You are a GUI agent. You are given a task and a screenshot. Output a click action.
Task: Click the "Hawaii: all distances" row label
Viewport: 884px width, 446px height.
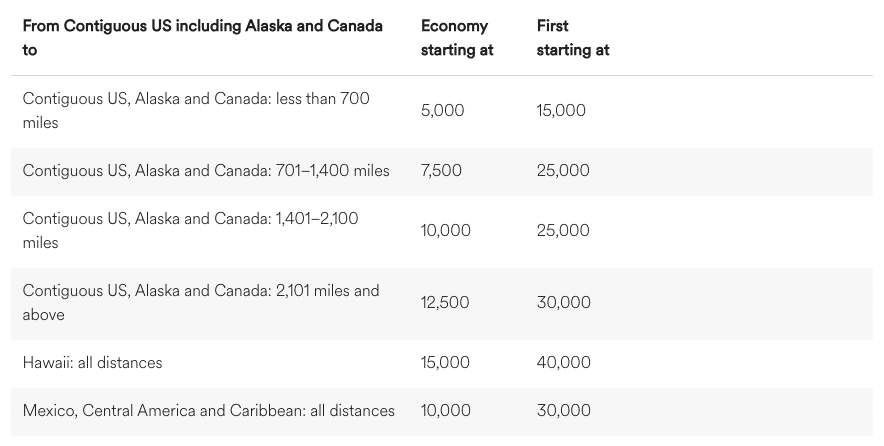[x=92, y=362]
